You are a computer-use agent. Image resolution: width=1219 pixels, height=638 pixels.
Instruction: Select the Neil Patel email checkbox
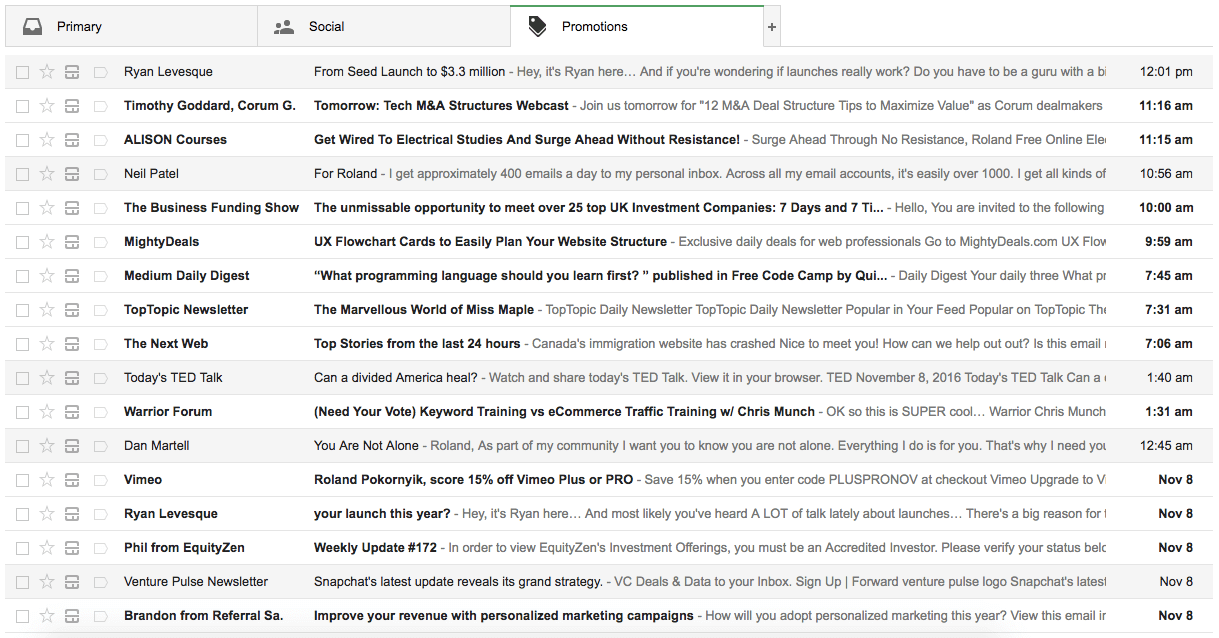pos(22,174)
